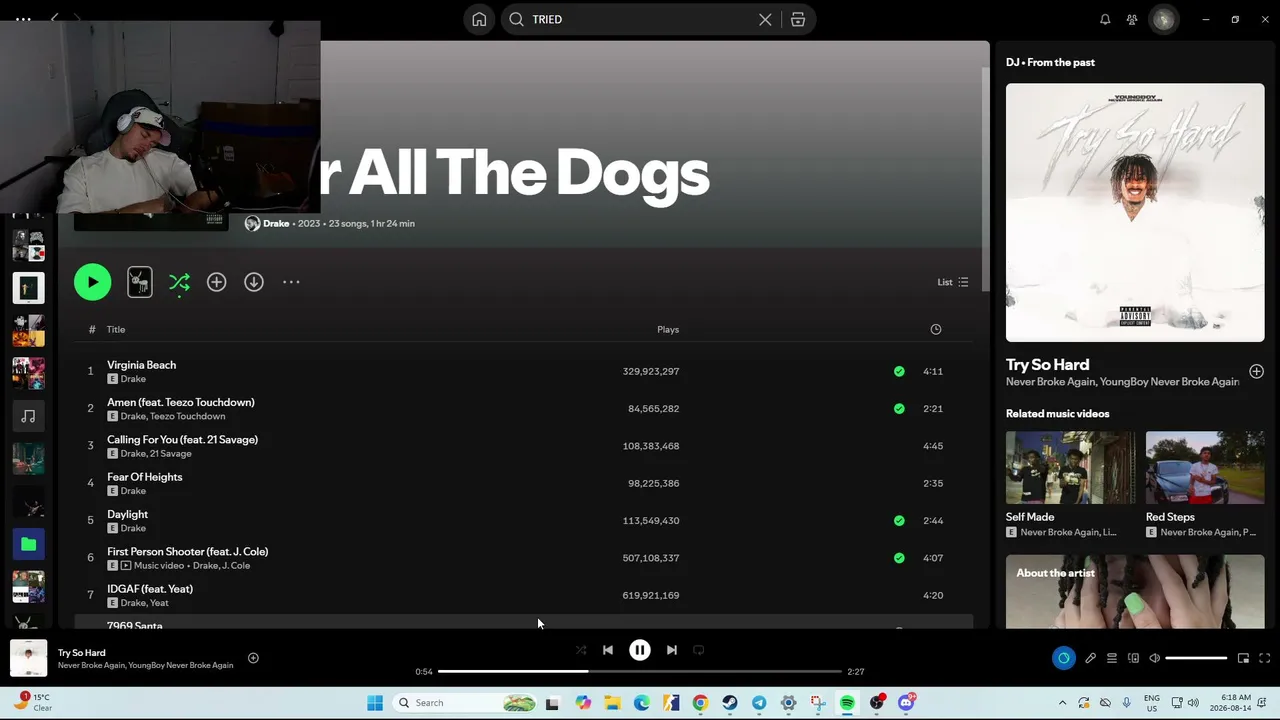1280x720 pixels.
Task: Toggle shuffle in the player controls
Action: (581, 650)
